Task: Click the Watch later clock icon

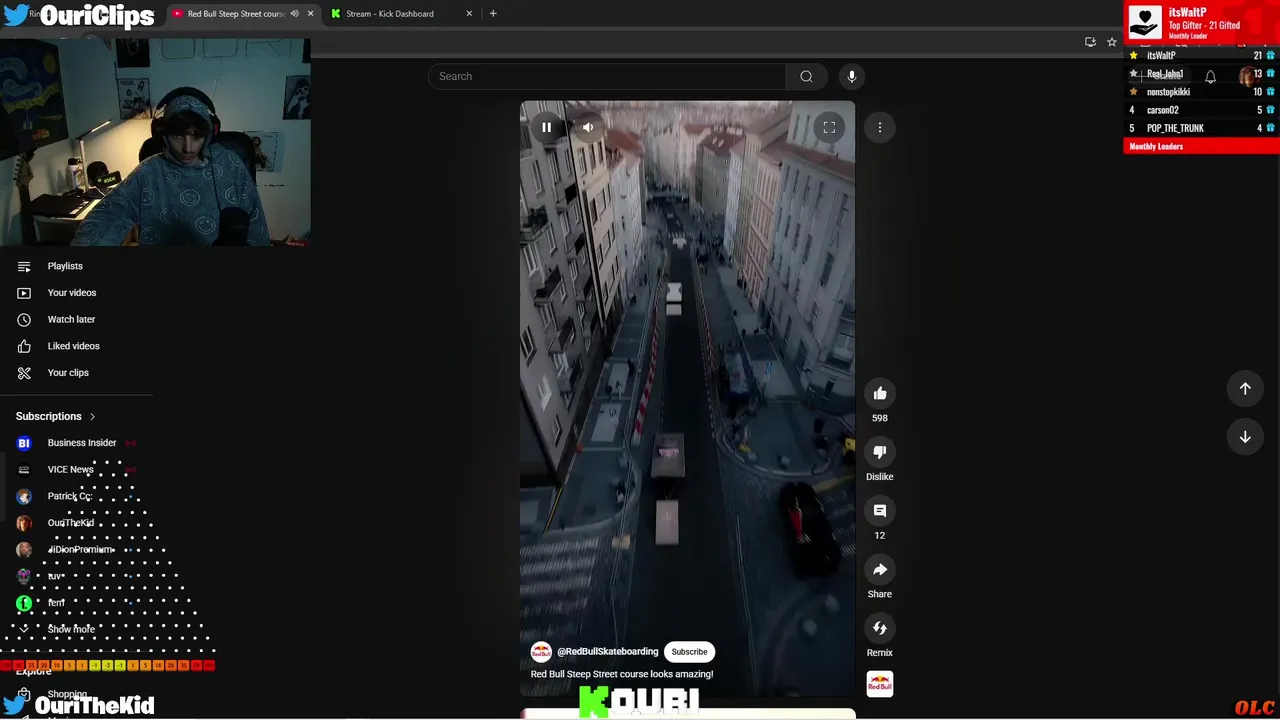Action: 24,319
